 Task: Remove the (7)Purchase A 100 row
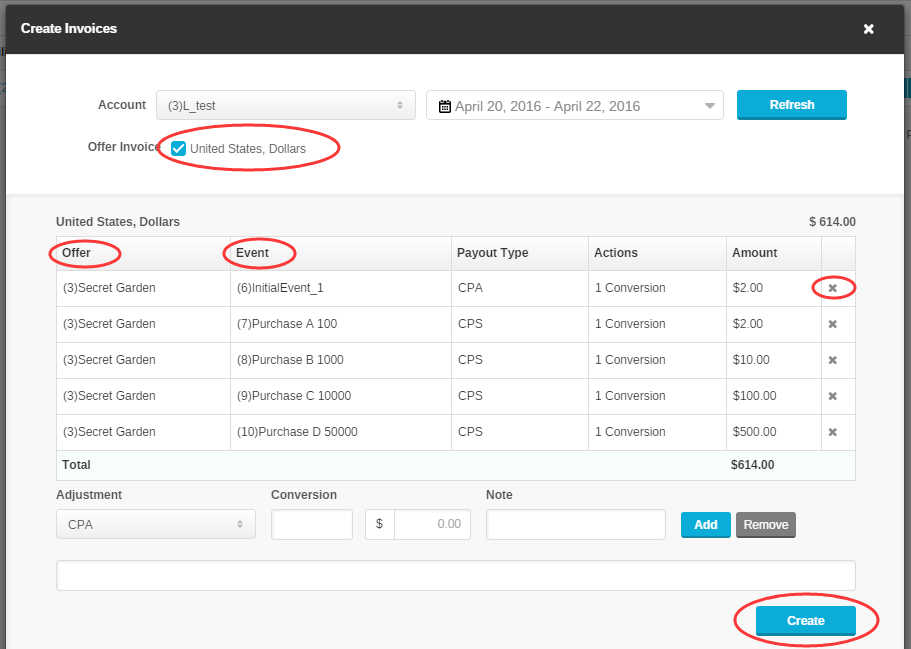coord(833,324)
